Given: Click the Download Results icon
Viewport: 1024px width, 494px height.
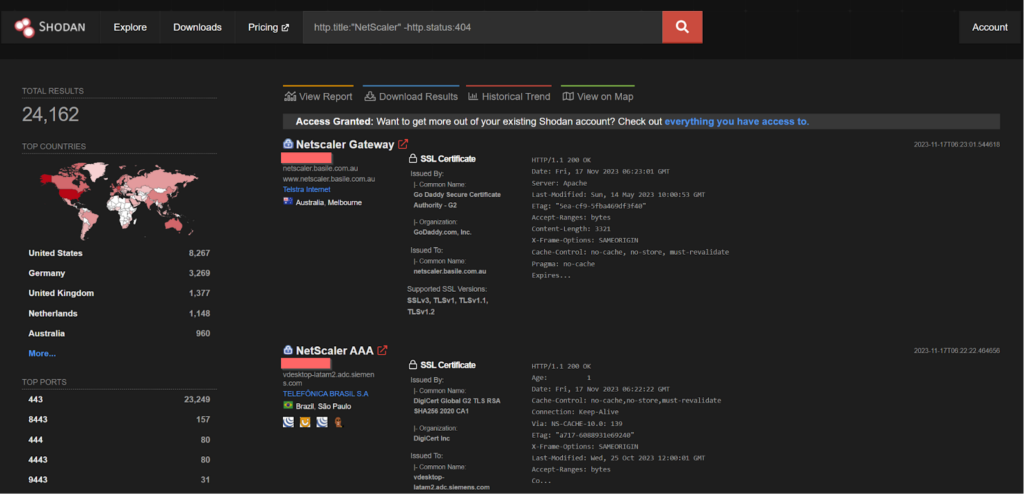Looking at the screenshot, I should point(370,97).
